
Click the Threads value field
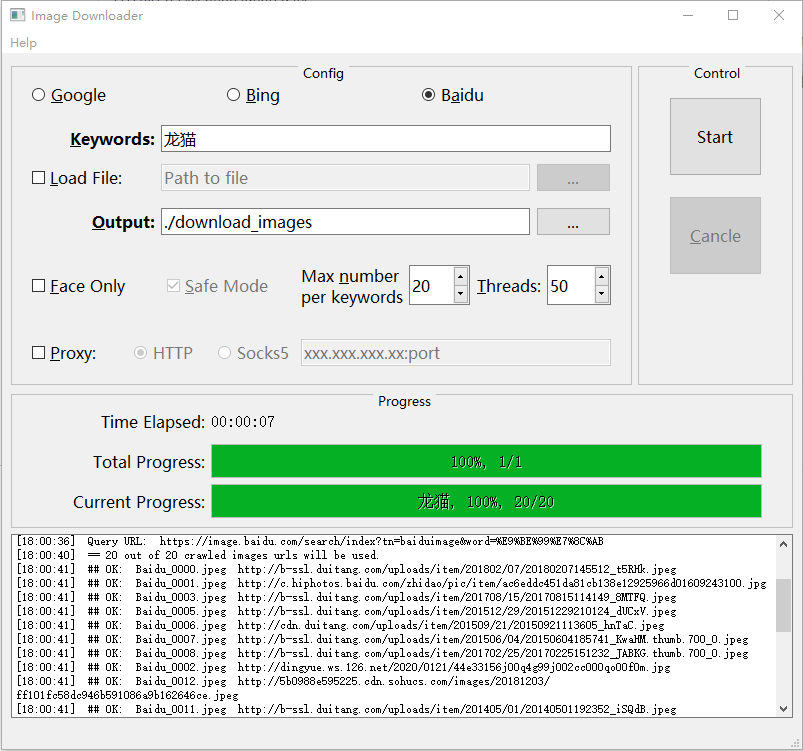coord(570,285)
